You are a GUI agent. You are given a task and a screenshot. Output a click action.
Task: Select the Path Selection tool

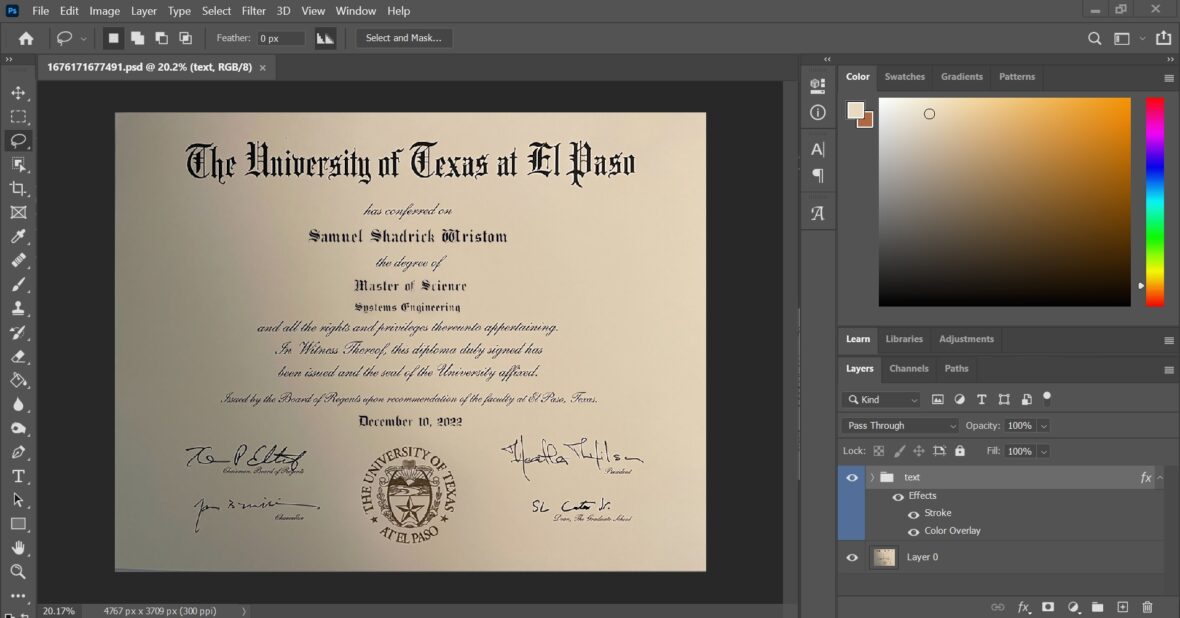coord(18,501)
